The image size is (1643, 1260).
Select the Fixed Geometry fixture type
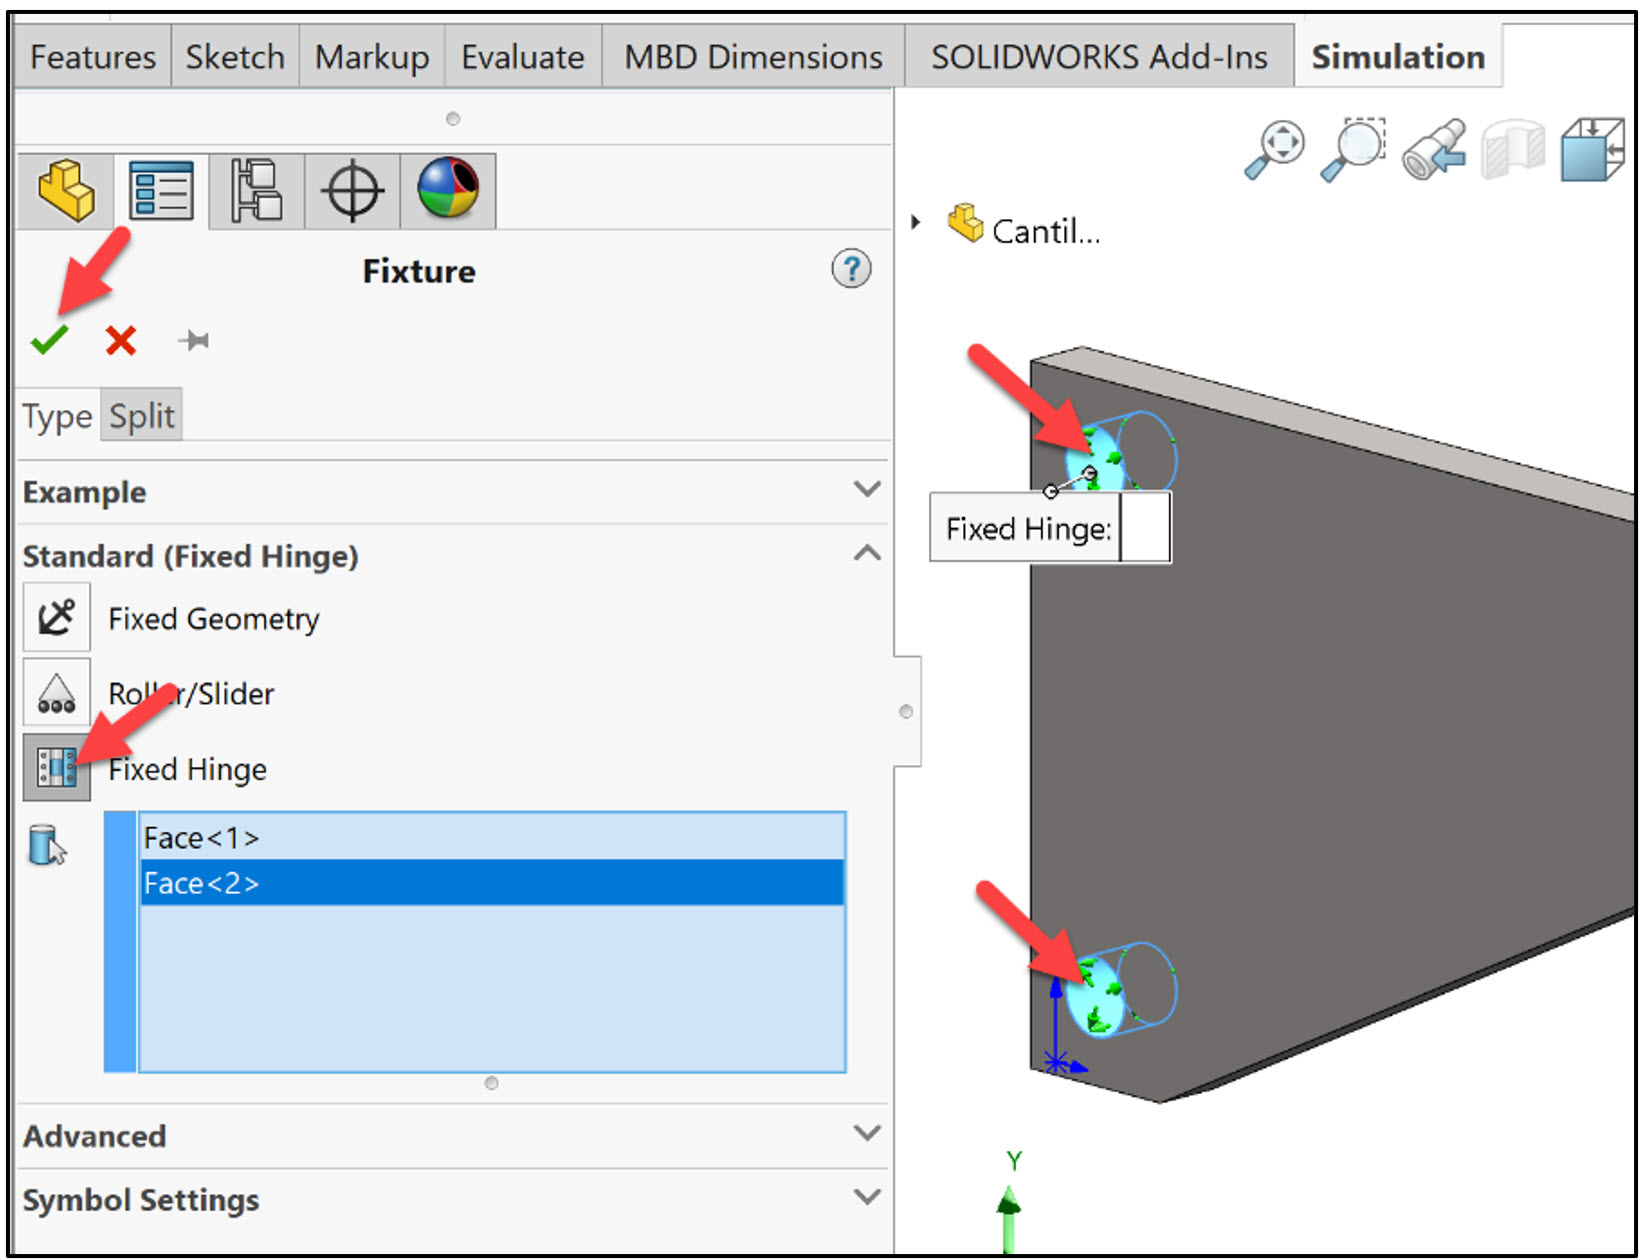pyautogui.click(x=57, y=617)
